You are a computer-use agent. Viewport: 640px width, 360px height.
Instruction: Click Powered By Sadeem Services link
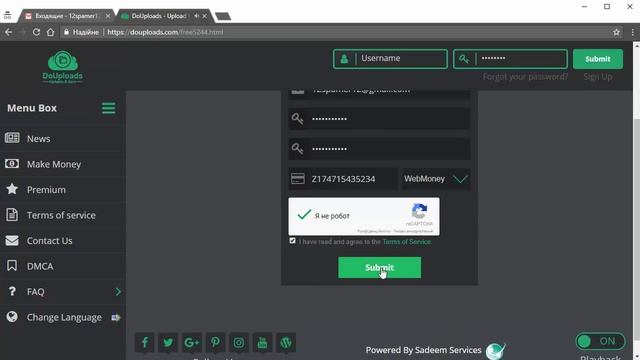423,350
